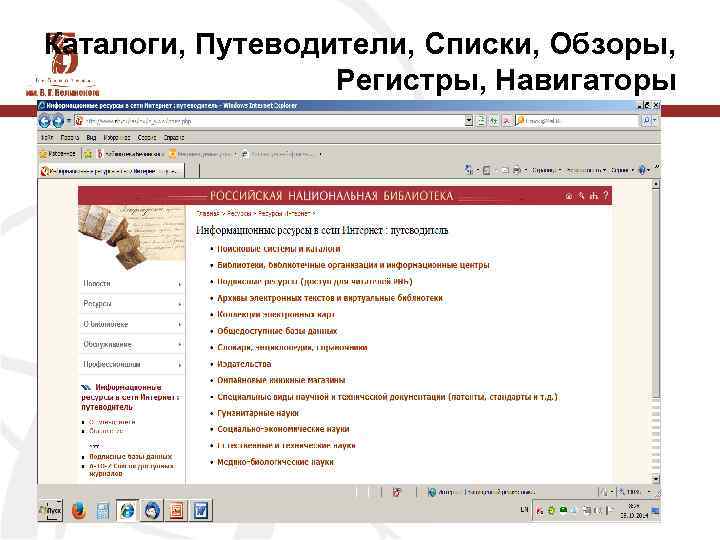
Task: Expand О библиотеке sidebar menu item
Action: pos(132,324)
